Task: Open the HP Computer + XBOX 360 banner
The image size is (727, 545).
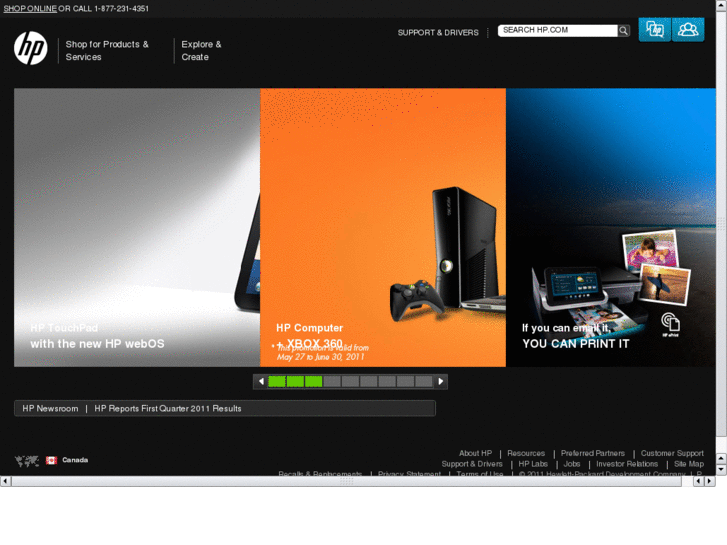Action: click(383, 227)
